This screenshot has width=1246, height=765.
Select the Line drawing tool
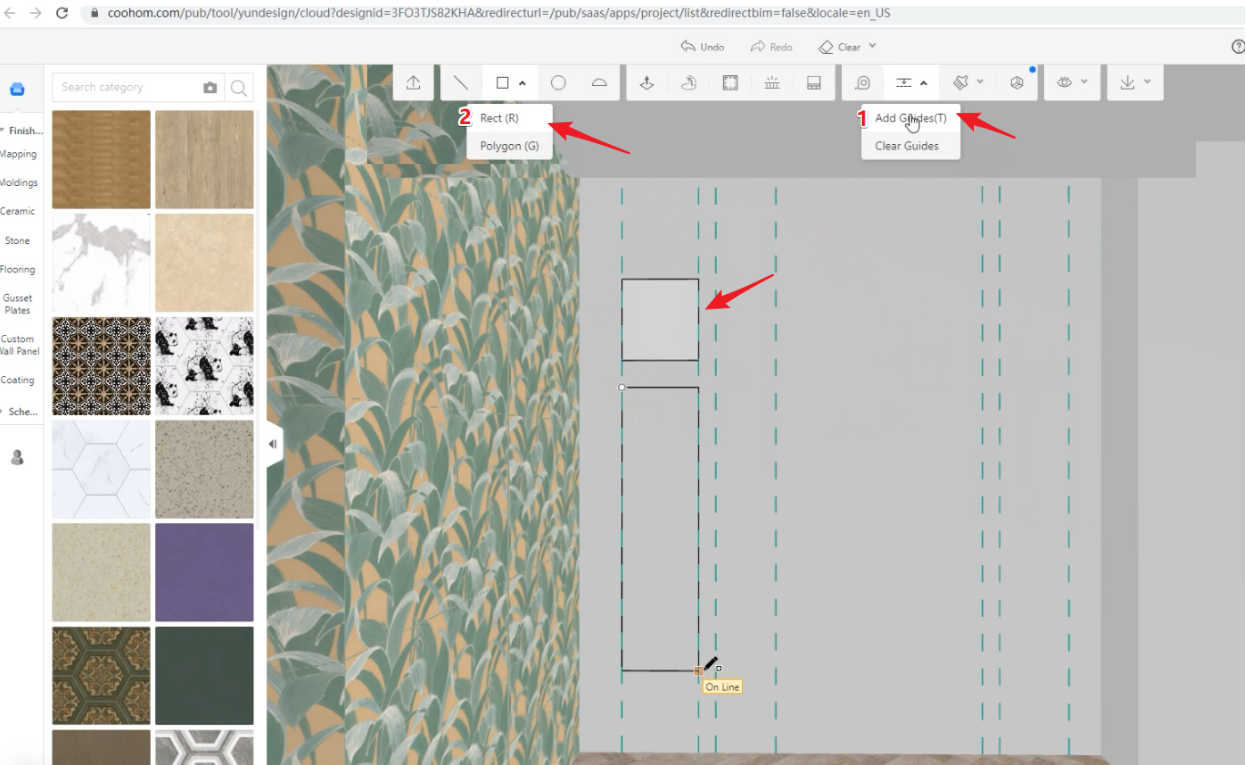point(460,83)
